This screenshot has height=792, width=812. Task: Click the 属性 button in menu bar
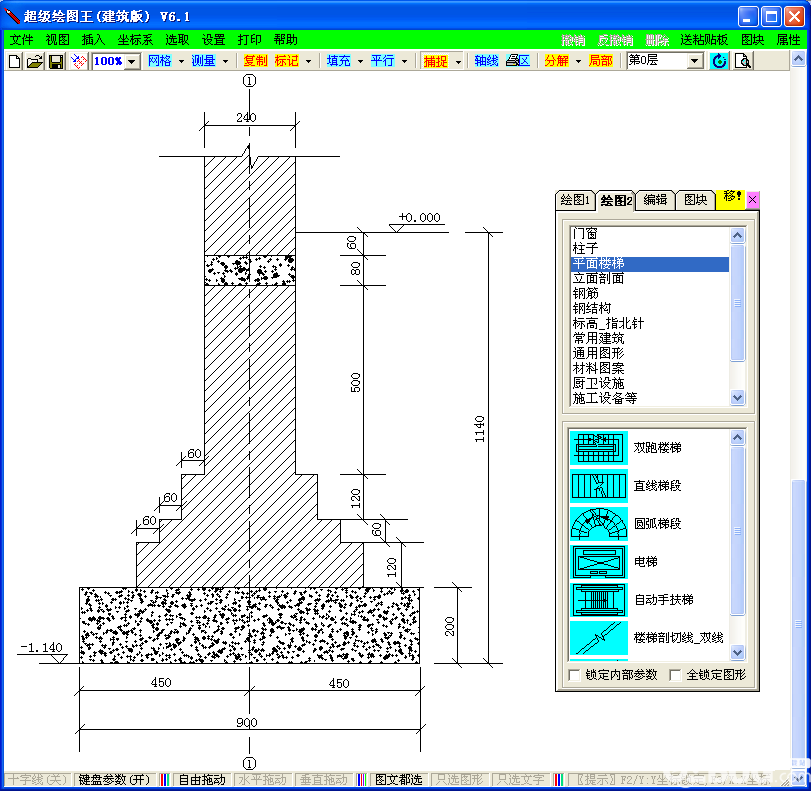(788, 40)
